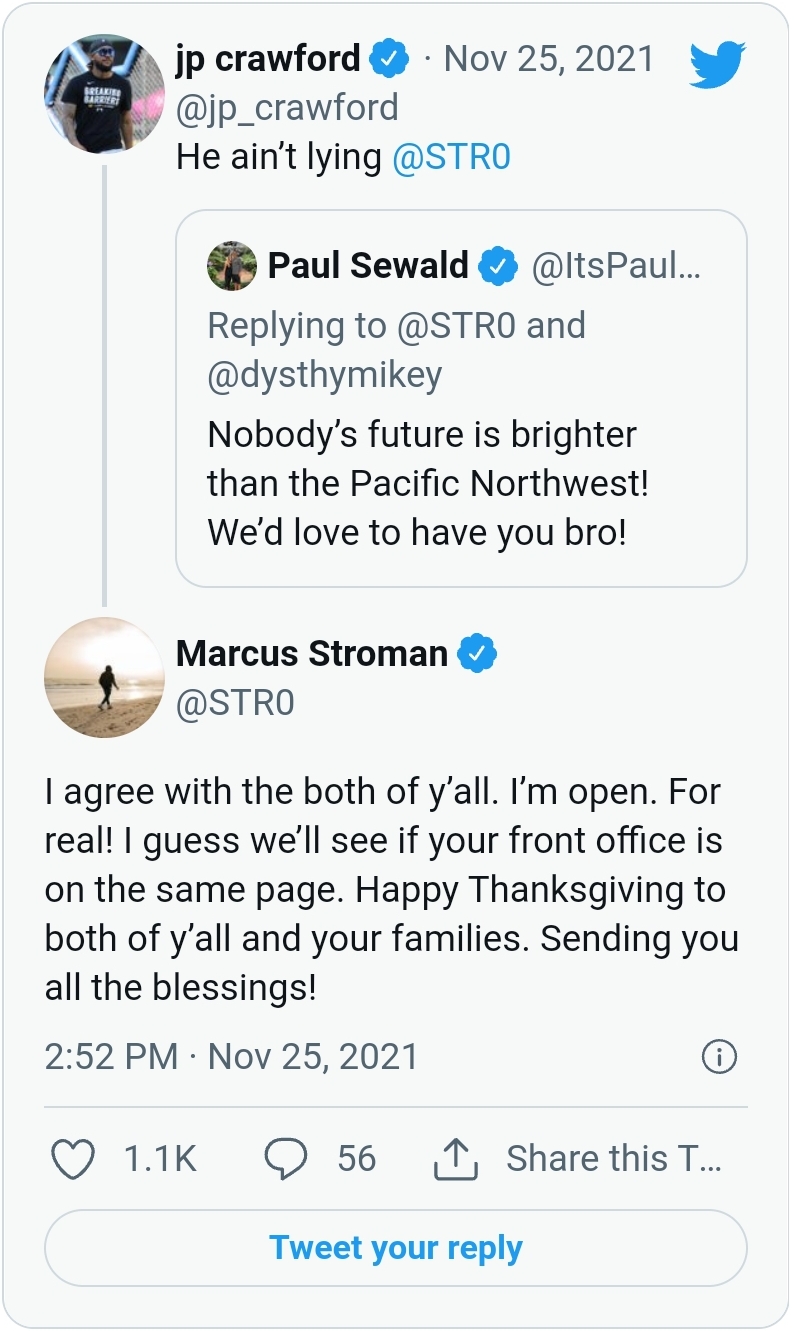The width and height of the screenshot is (795, 1331).
Task: Click the Nov 25, 2021 date in header
Action: point(548,59)
